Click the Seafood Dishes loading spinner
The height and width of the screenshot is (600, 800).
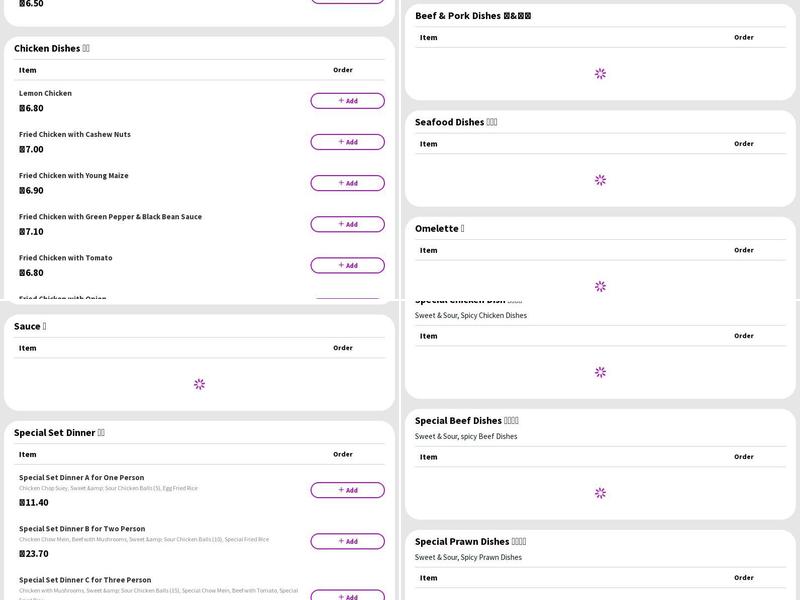click(600, 180)
